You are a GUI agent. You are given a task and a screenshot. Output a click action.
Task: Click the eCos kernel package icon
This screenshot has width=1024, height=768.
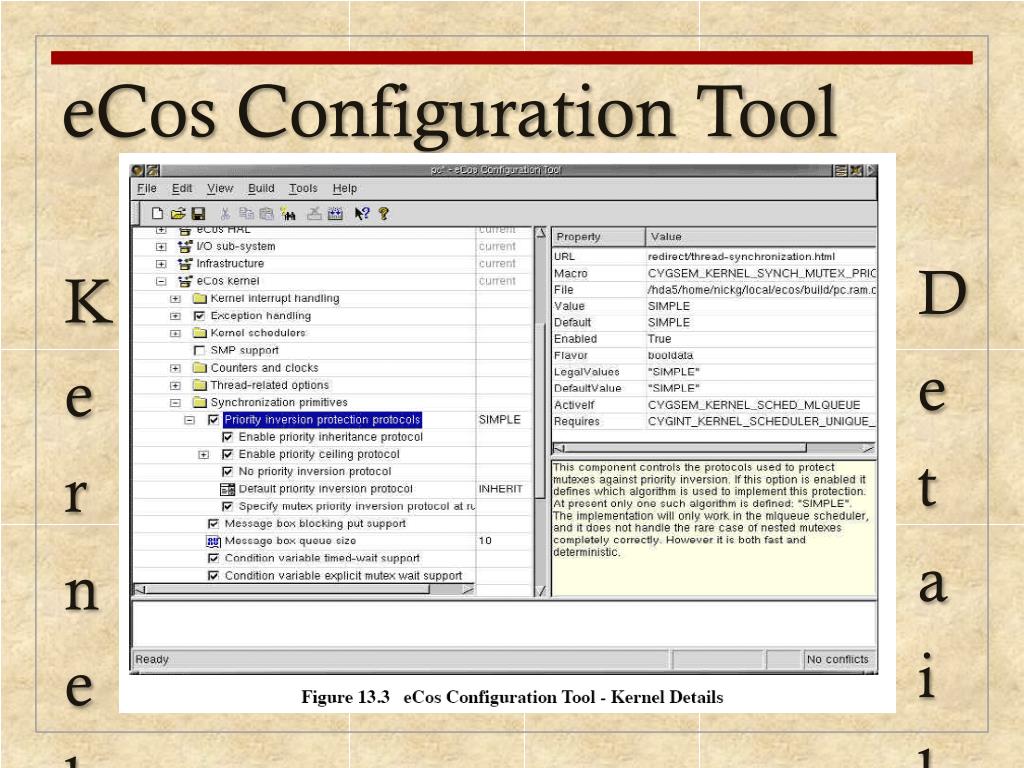coord(185,281)
